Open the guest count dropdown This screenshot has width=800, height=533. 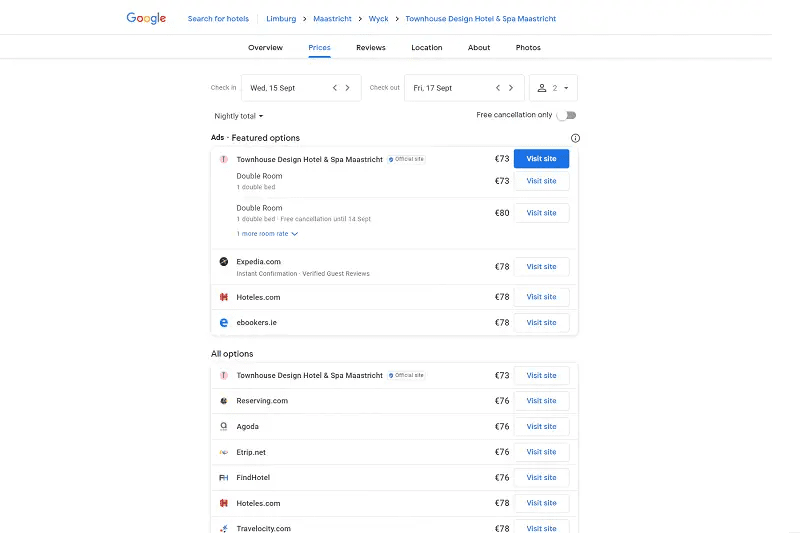point(553,88)
